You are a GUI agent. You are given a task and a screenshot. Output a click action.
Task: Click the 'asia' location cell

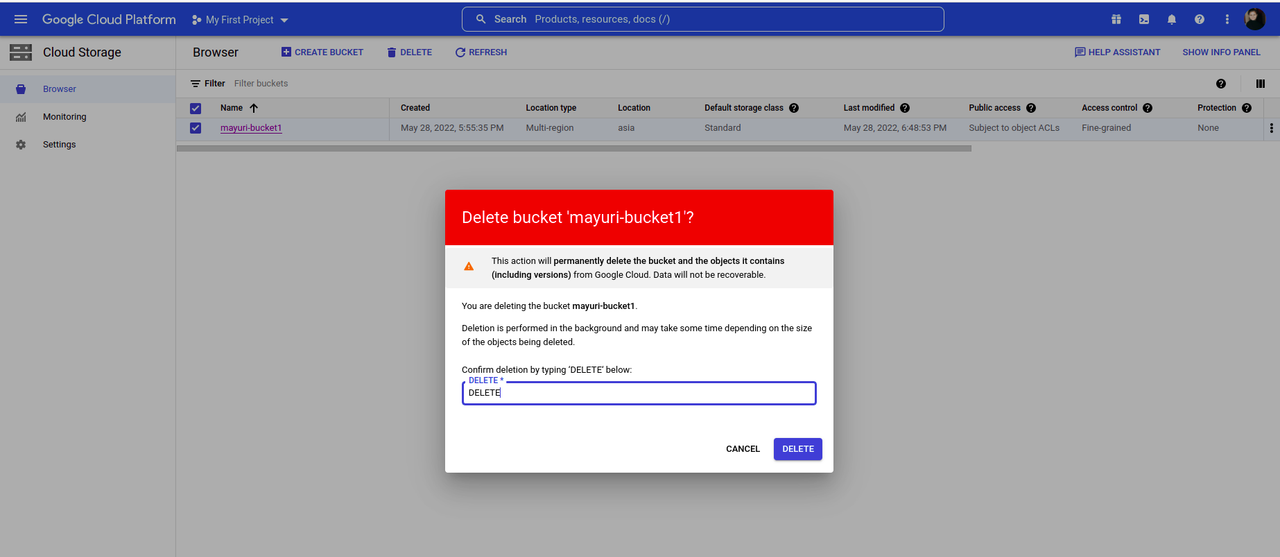pyautogui.click(x=626, y=128)
